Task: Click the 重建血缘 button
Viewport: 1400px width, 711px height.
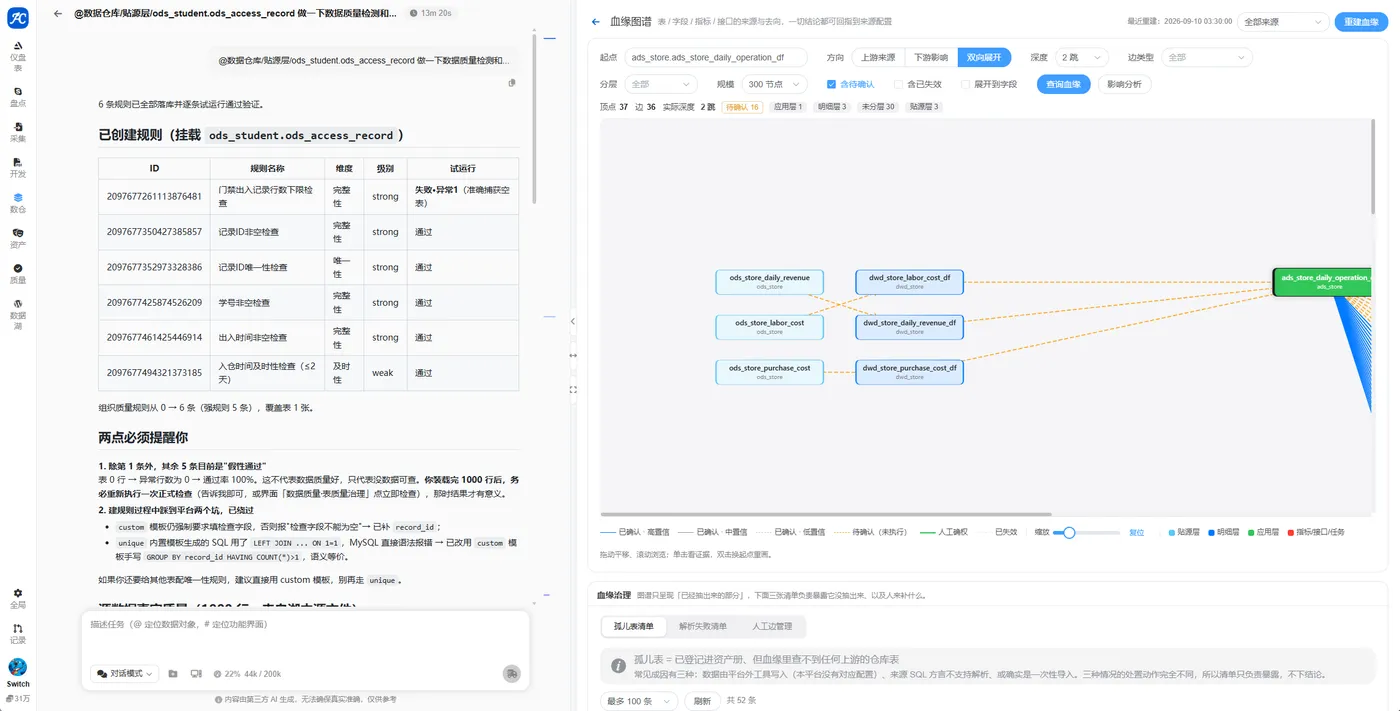Action: [1361, 22]
